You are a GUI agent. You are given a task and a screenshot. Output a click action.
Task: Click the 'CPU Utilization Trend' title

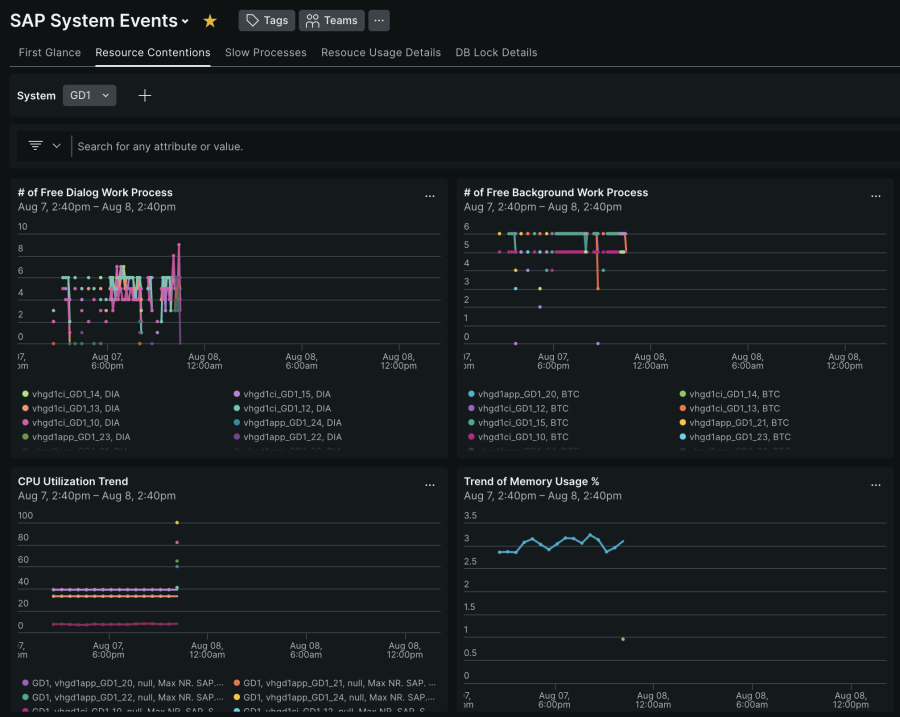click(73, 481)
